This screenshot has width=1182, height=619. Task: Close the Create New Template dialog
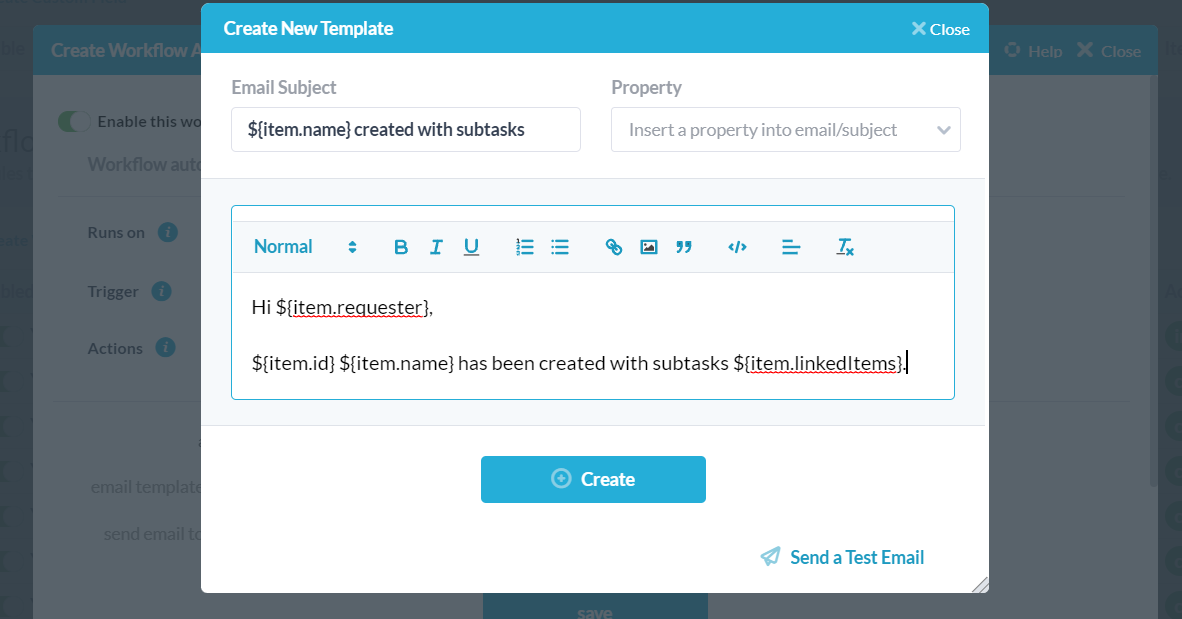(x=940, y=29)
